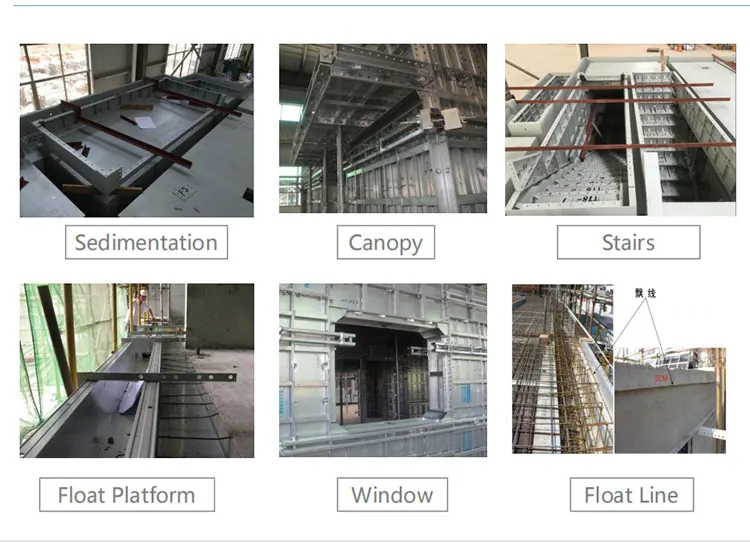Open the Canopy formwork photo
The image size is (750, 542).
(383, 128)
